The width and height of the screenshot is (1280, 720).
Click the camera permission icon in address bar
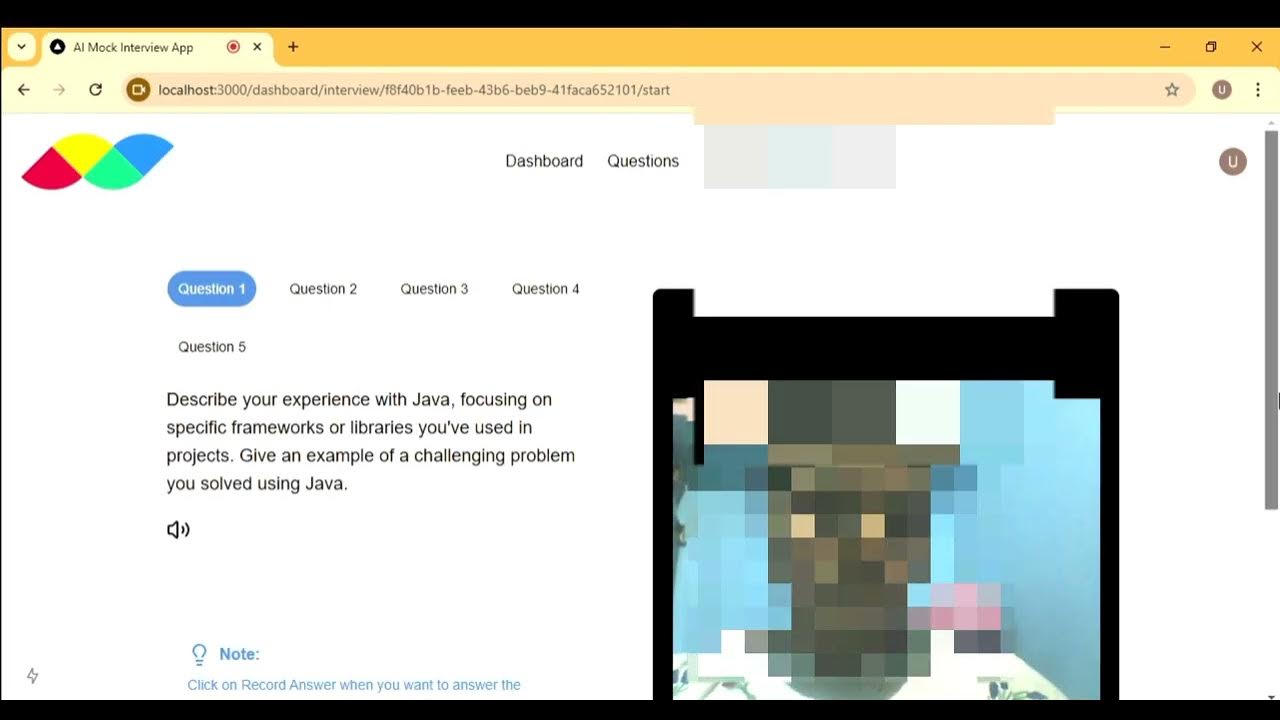pyautogui.click(x=138, y=90)
